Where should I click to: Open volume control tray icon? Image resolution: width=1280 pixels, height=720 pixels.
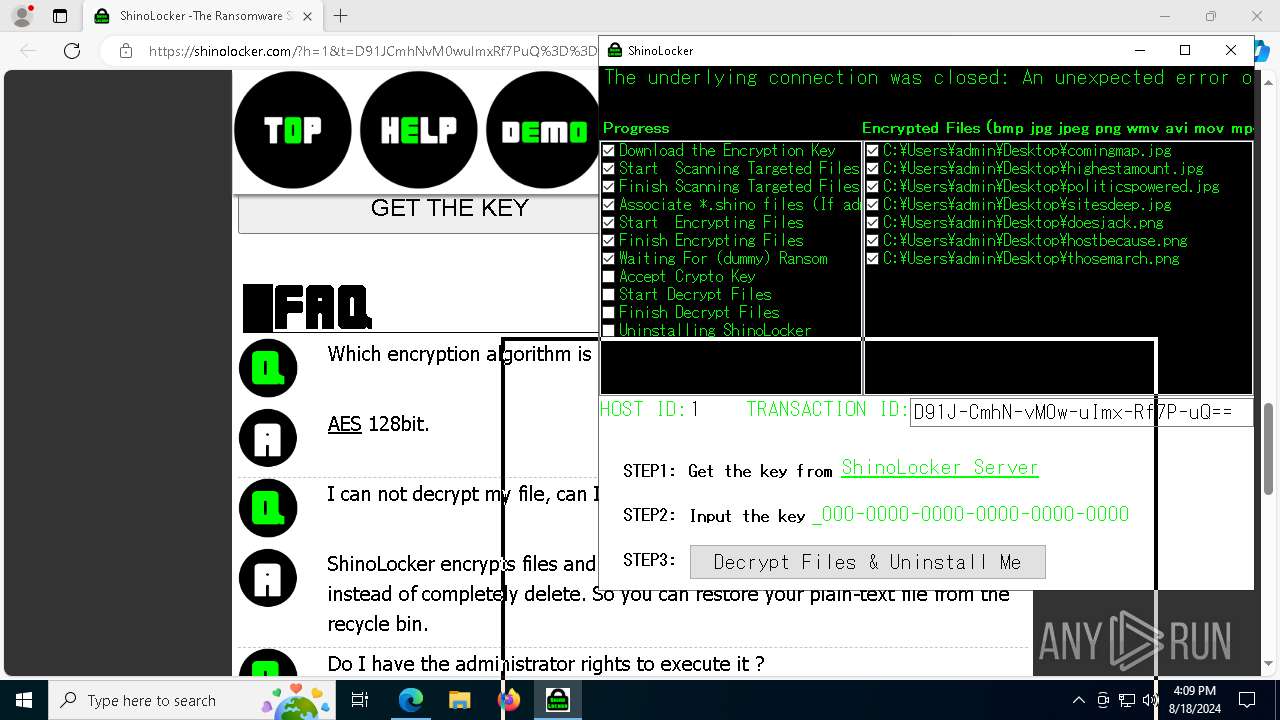(x=1151, y=700)
